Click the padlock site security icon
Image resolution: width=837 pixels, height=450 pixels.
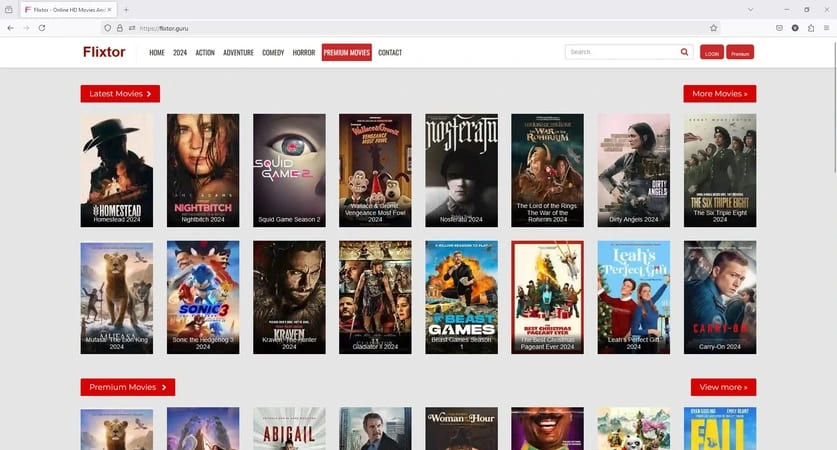coord(119,28)
